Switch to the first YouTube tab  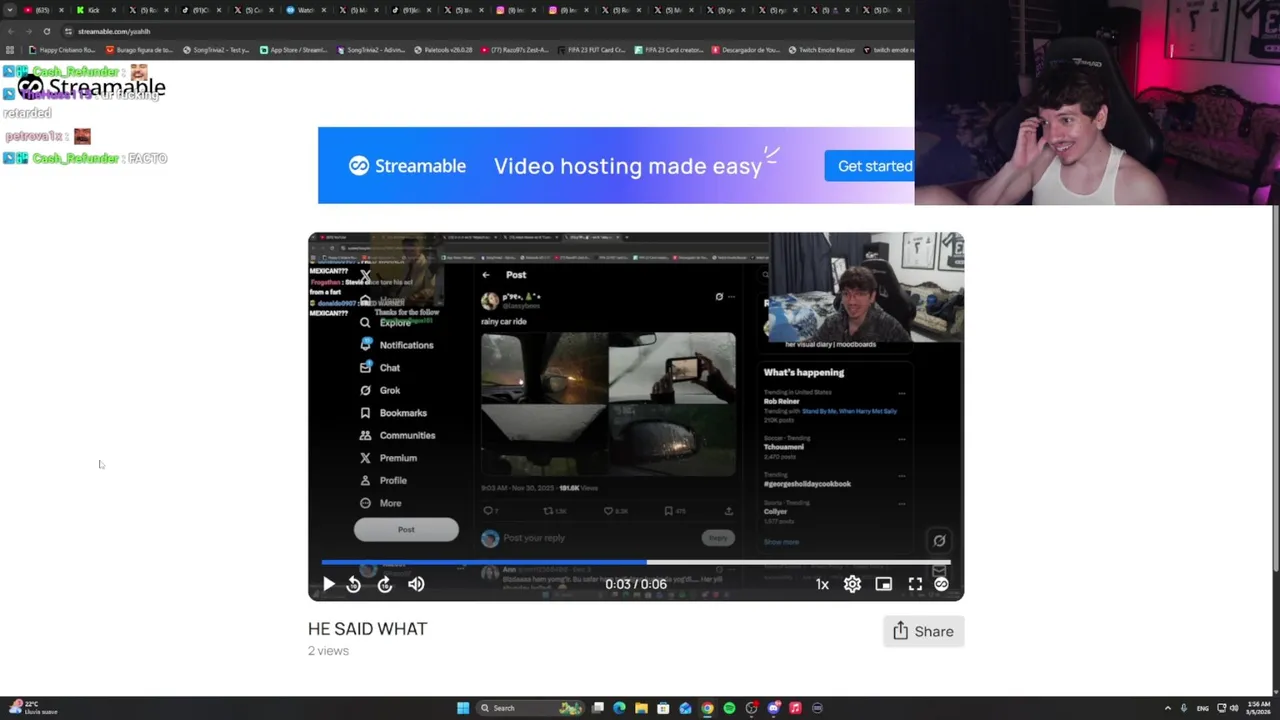44,10
